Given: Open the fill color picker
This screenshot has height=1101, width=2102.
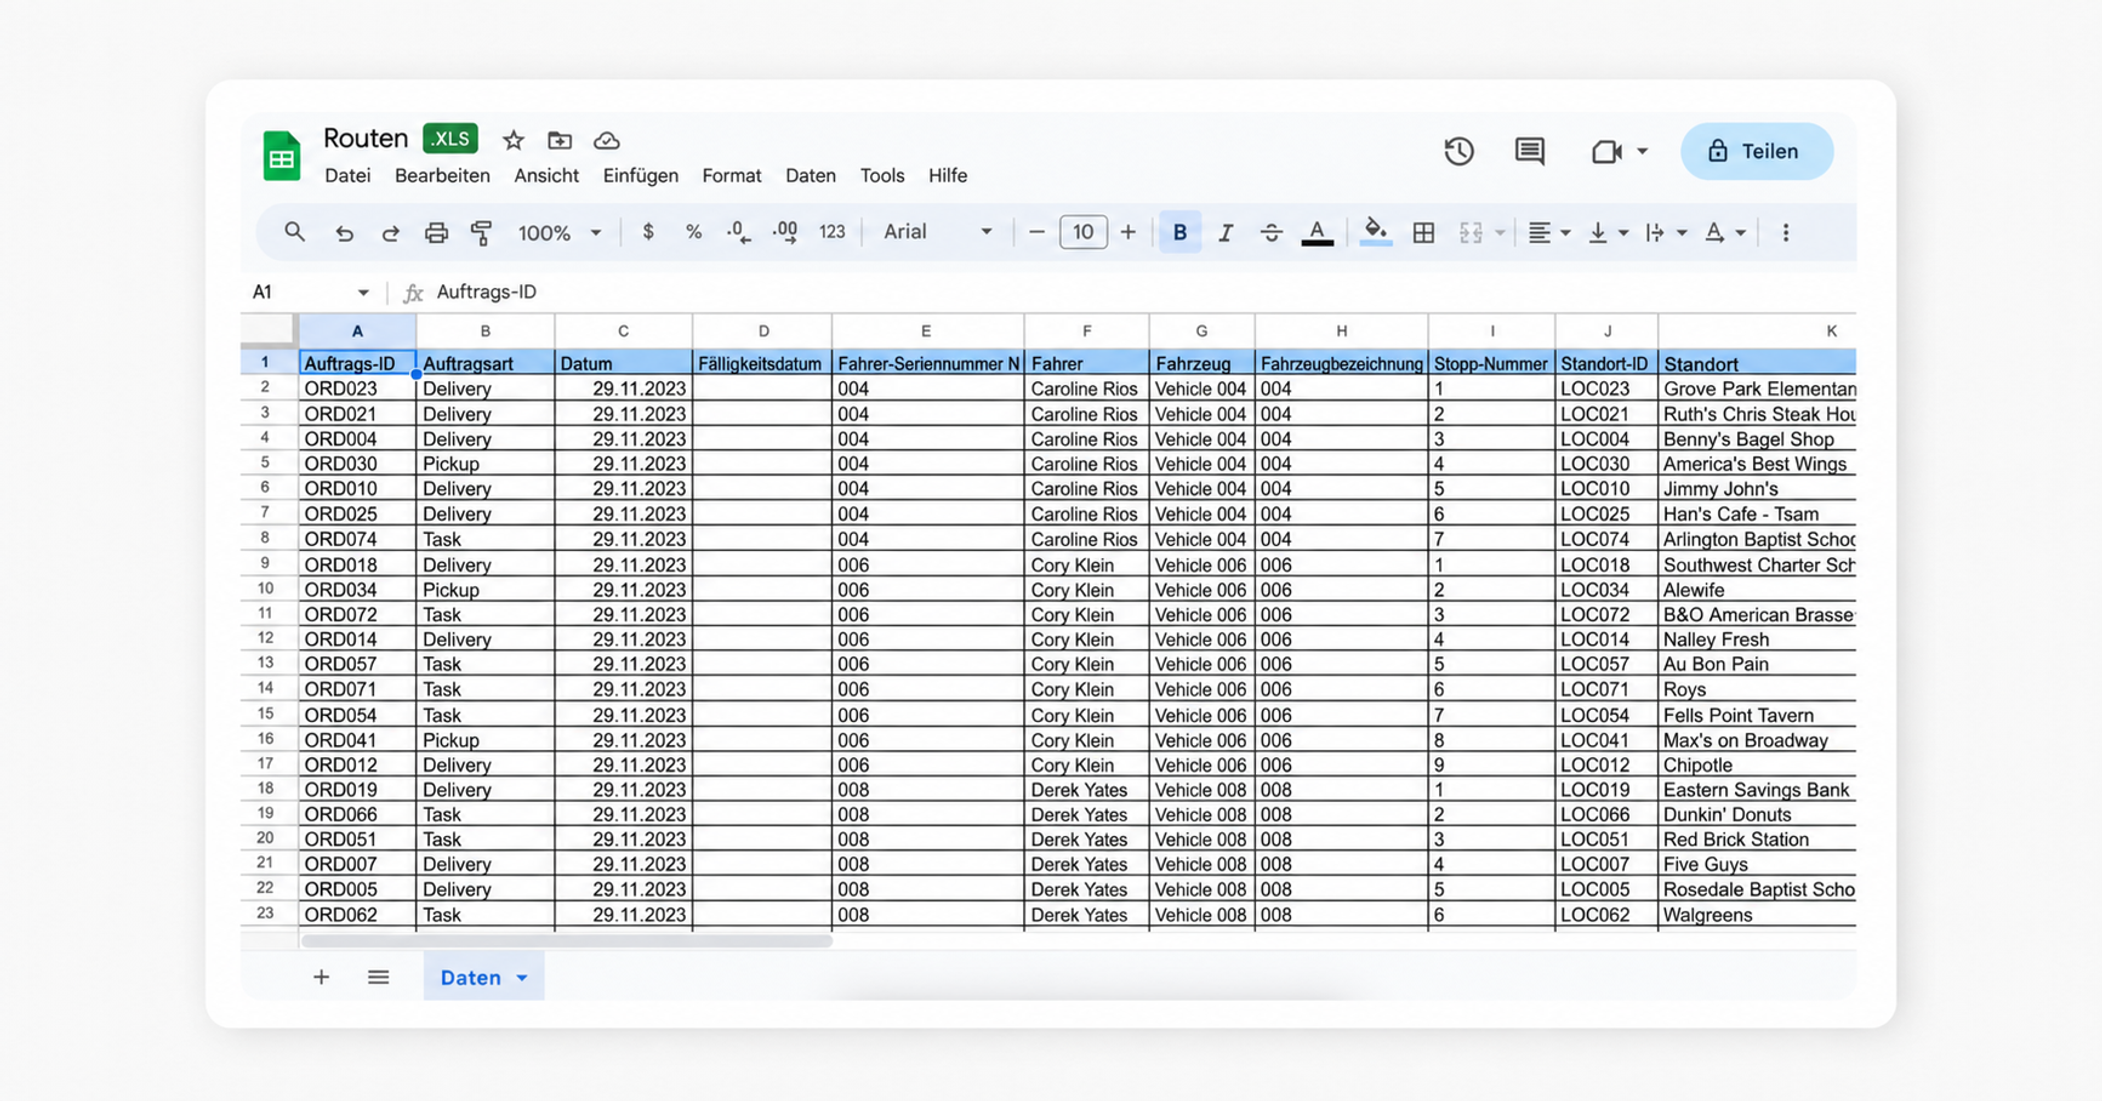Looking at the screenshot, I should point(1376,232).
